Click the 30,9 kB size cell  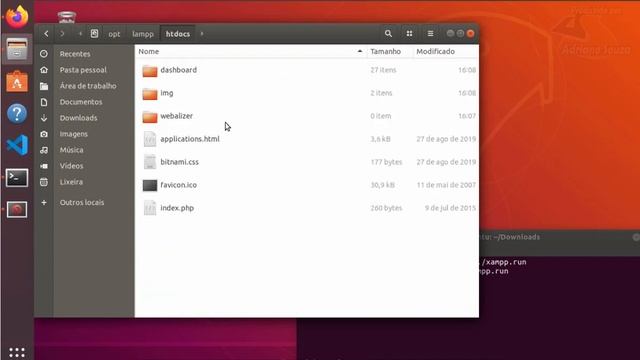click(382, 185)
